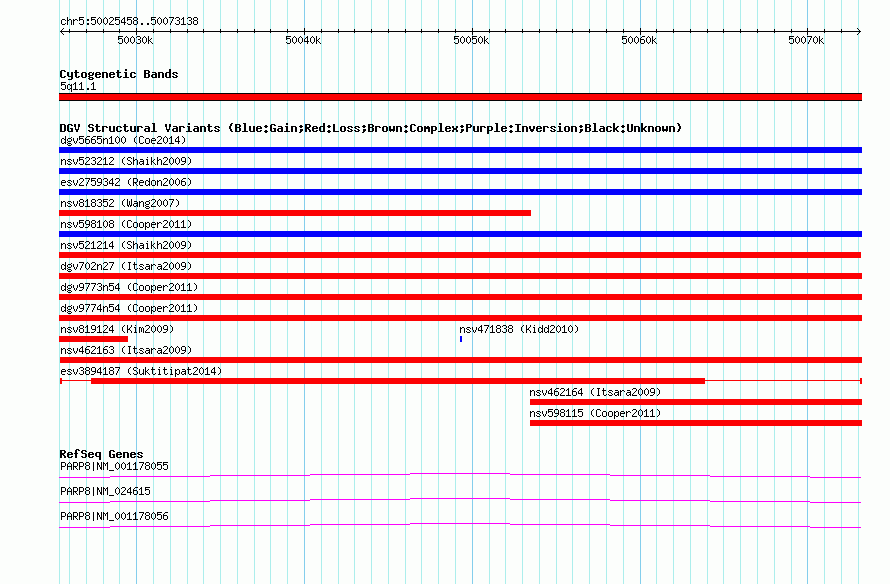Click the 5q11.1 band label
Viewport: 890px width, 584px height.
tap(78, 86)
